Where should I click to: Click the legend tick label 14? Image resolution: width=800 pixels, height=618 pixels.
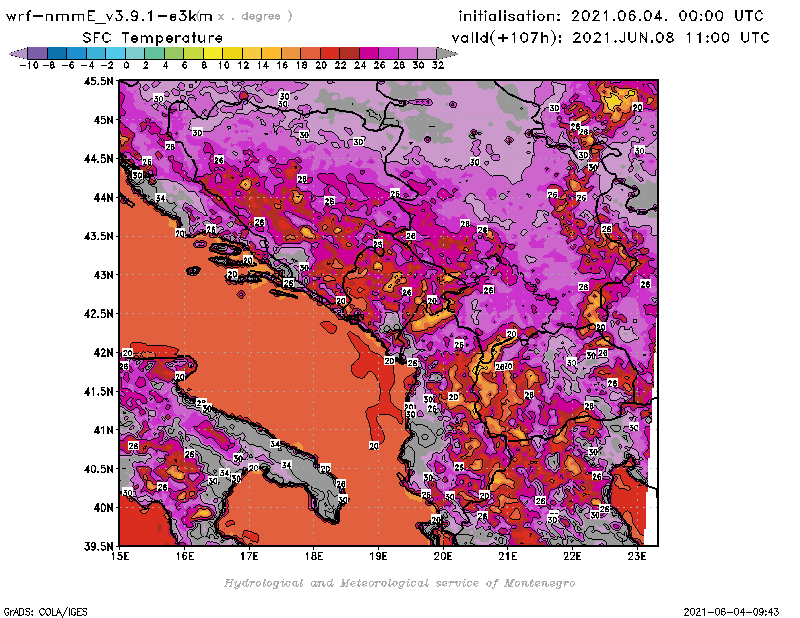pyautogui.click(x=262, y=65)
